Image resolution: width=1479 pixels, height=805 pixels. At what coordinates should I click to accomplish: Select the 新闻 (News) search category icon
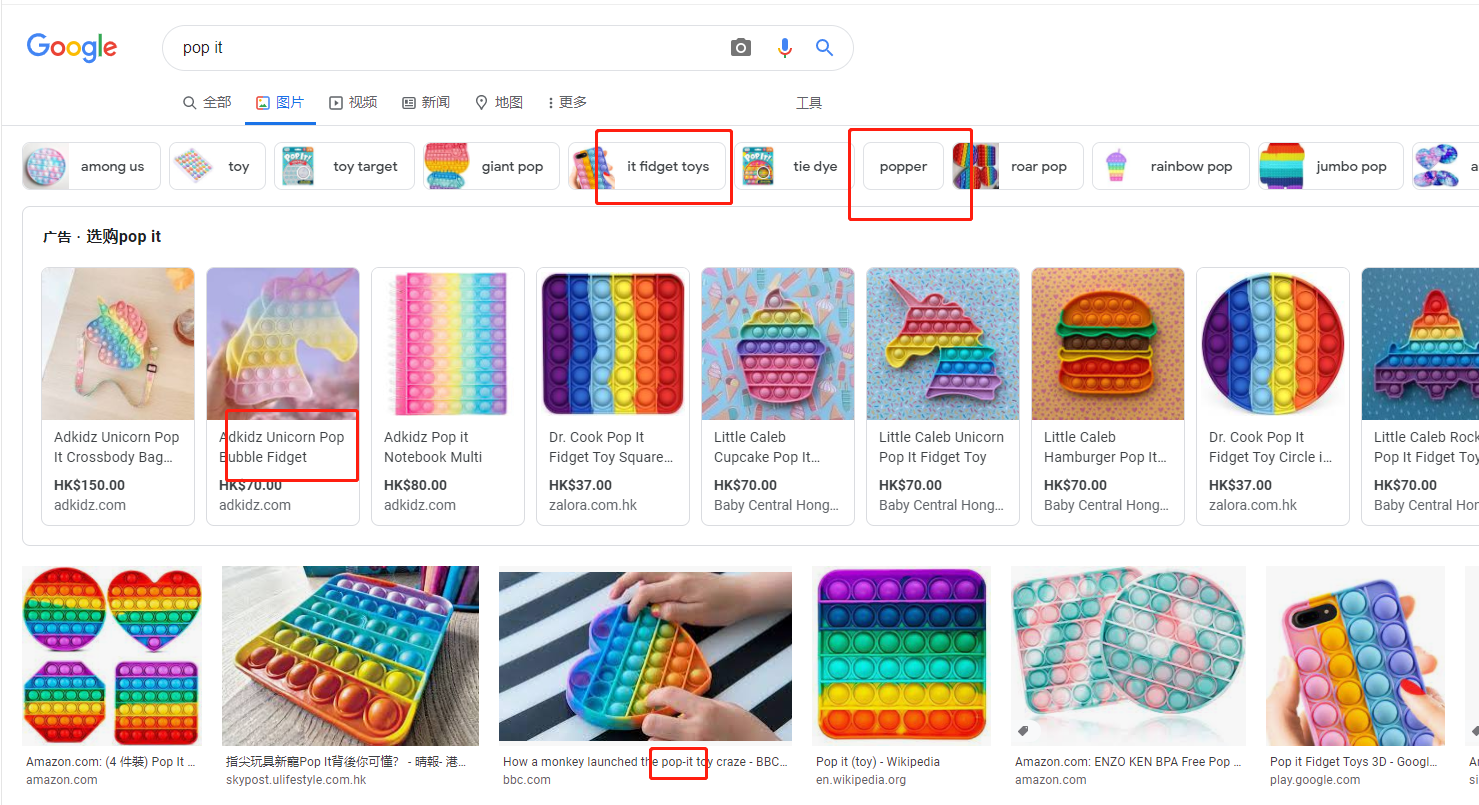pyautogui.click(x=408, y=101)
